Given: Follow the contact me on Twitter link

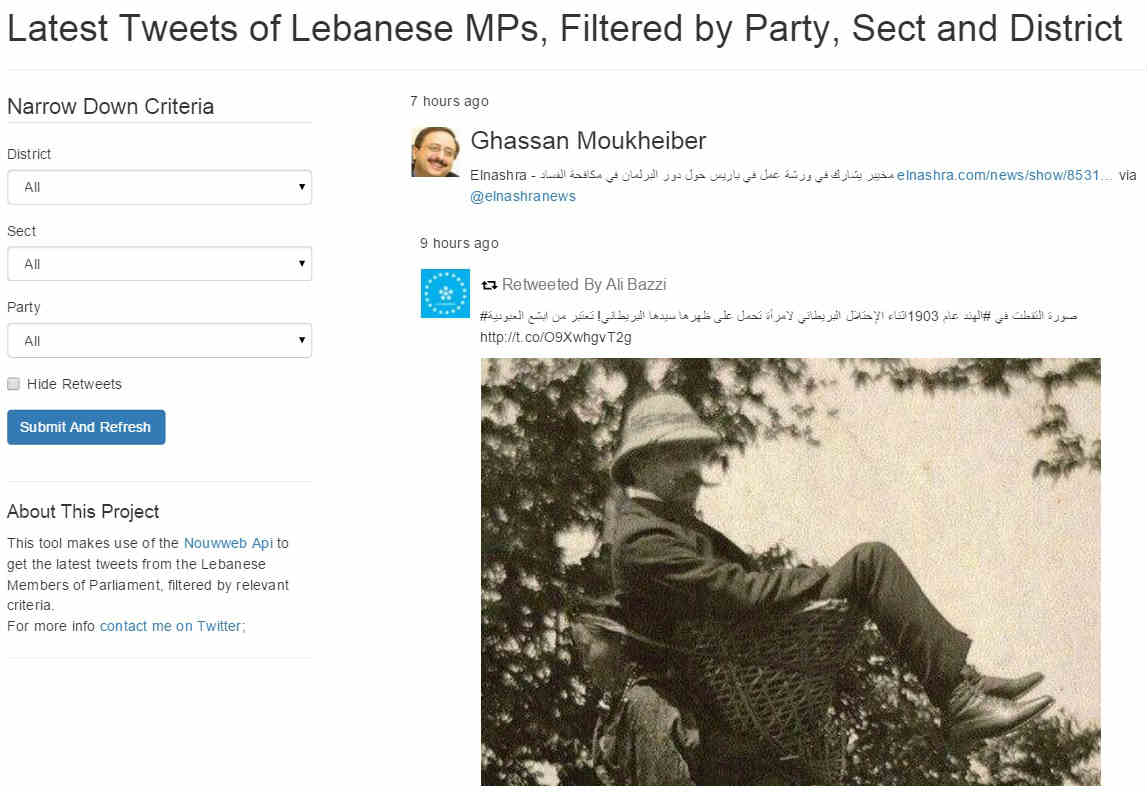Looking at the screenshot, I should (x=172, y=626).
